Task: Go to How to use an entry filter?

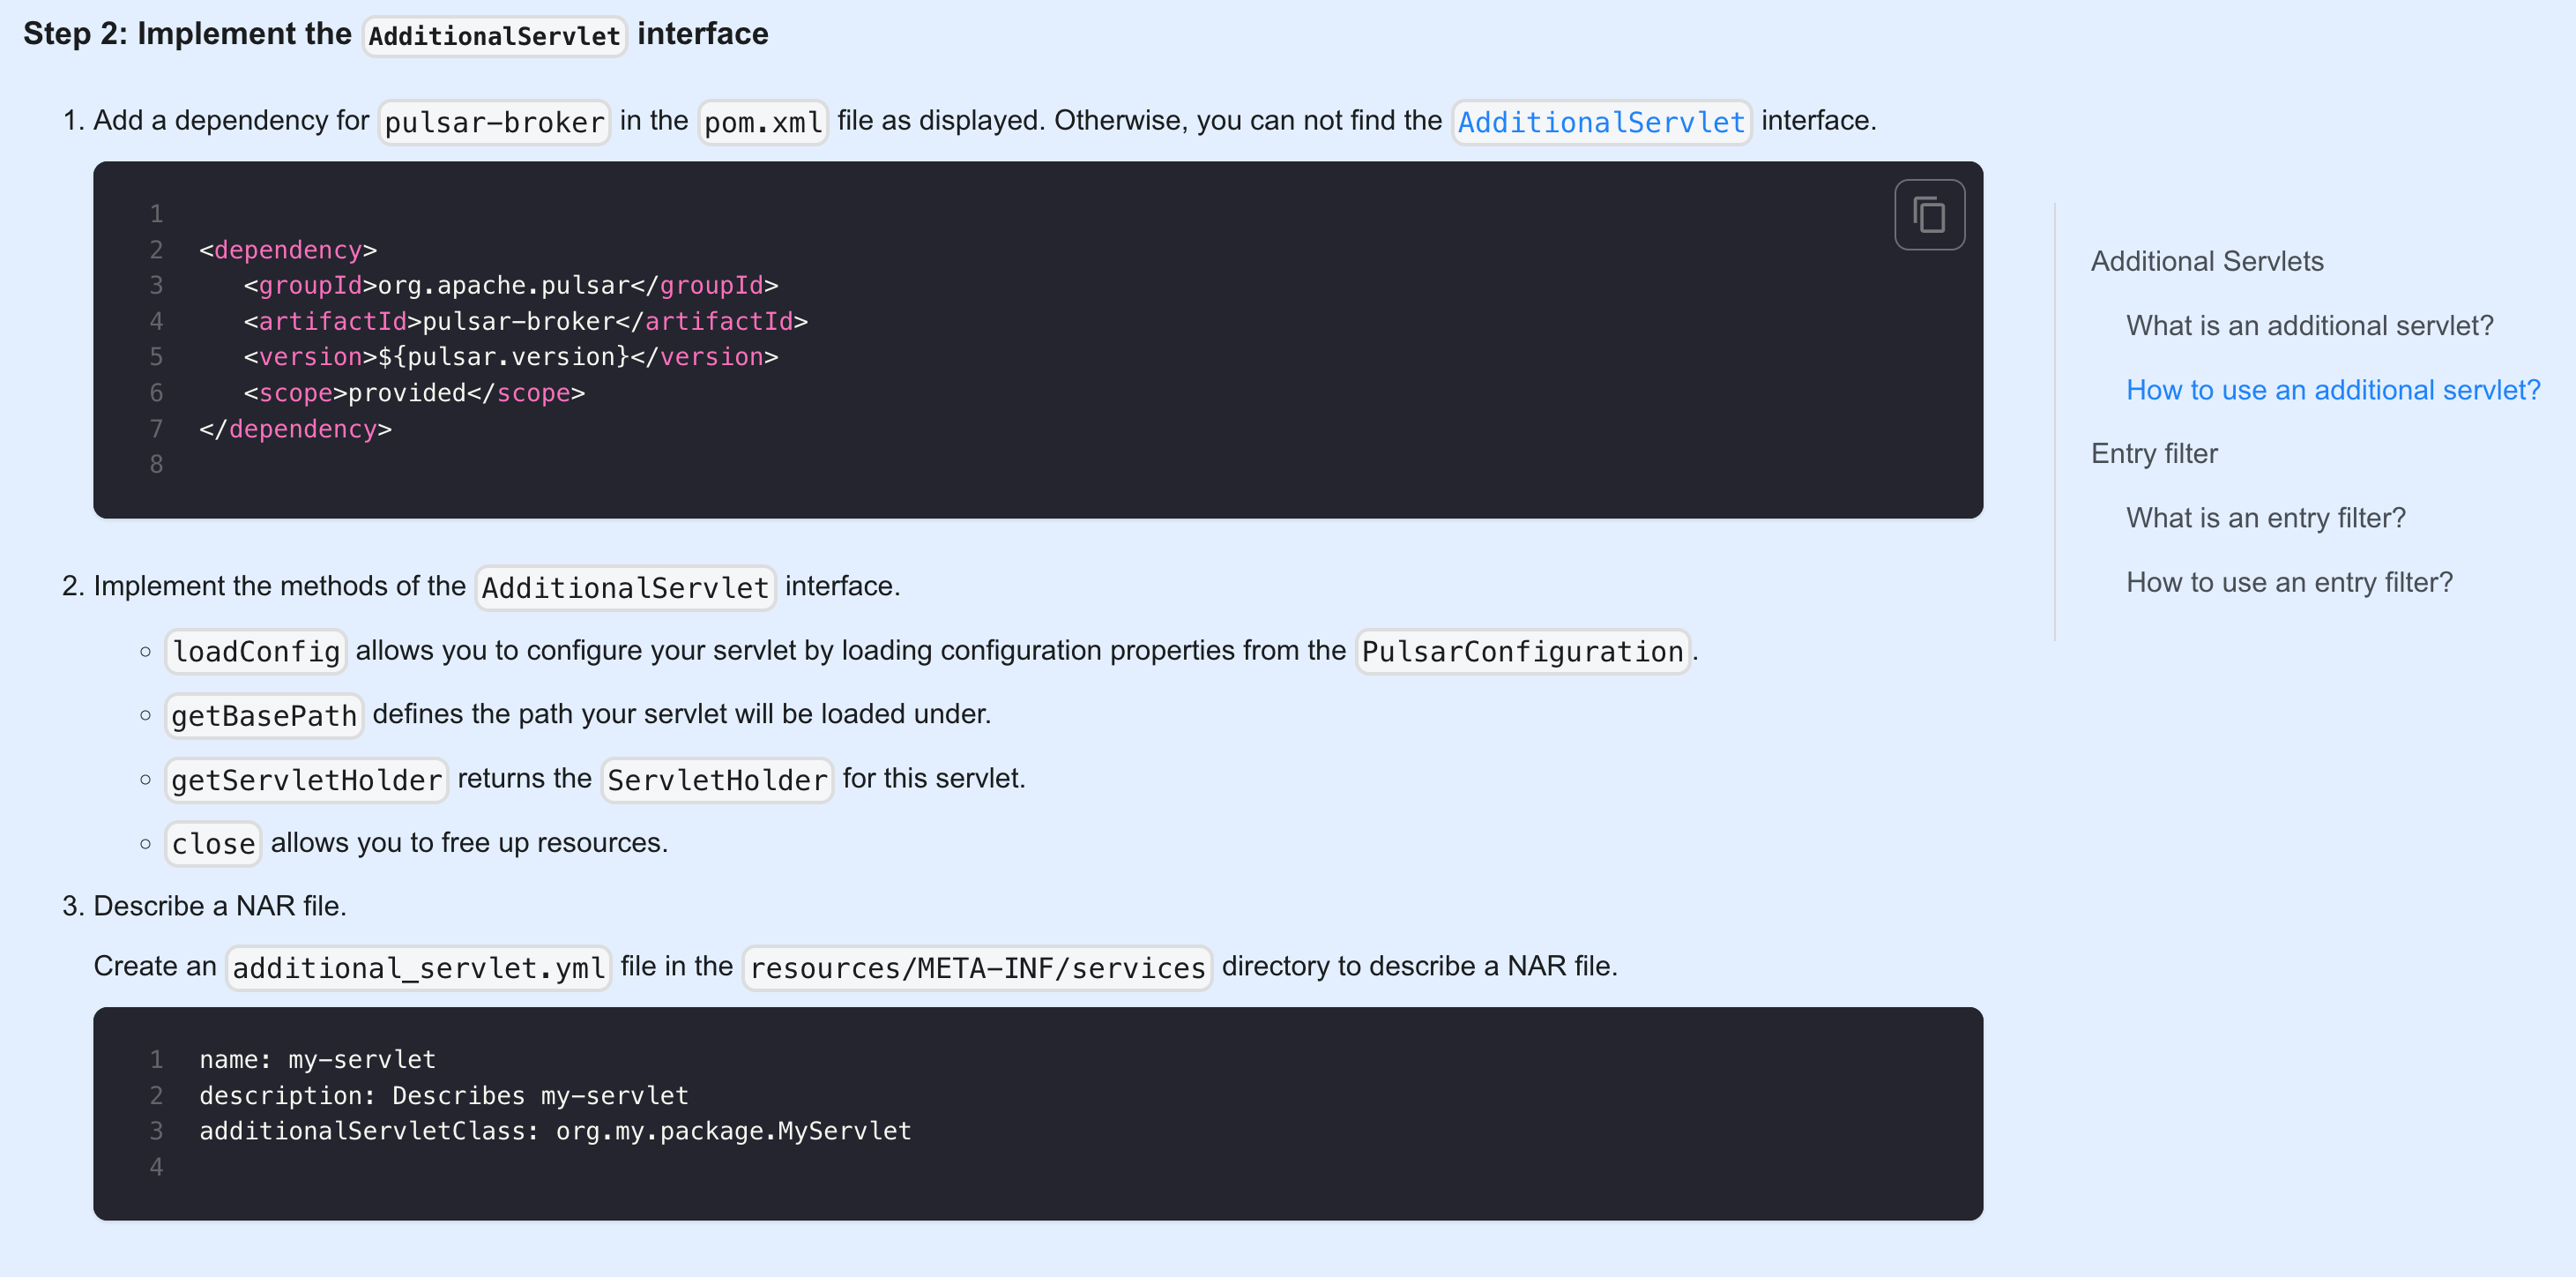Action: 2288,582
